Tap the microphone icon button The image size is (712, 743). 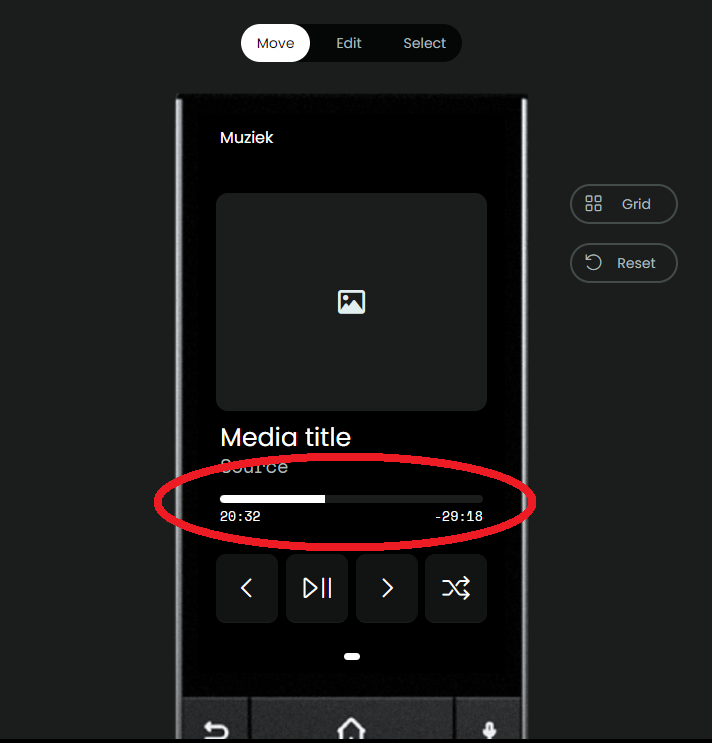[489, 729]
